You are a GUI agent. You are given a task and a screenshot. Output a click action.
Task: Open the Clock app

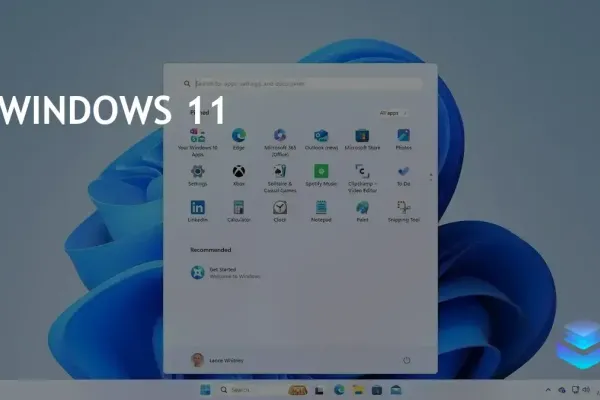point(280,211)
